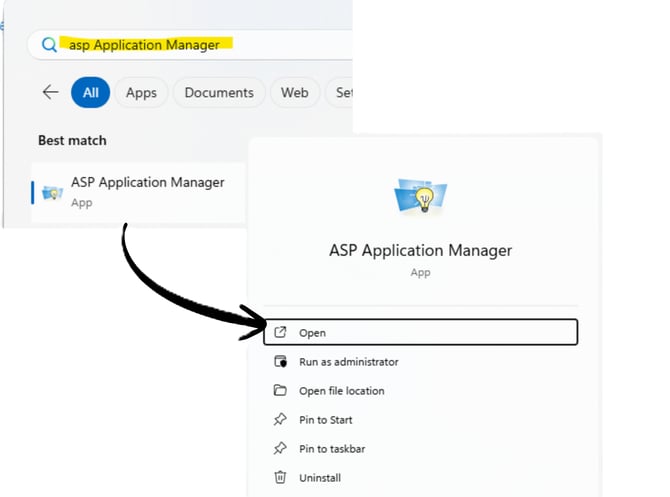Click the ASP Application Manager title in details pane

click(420, 250)
